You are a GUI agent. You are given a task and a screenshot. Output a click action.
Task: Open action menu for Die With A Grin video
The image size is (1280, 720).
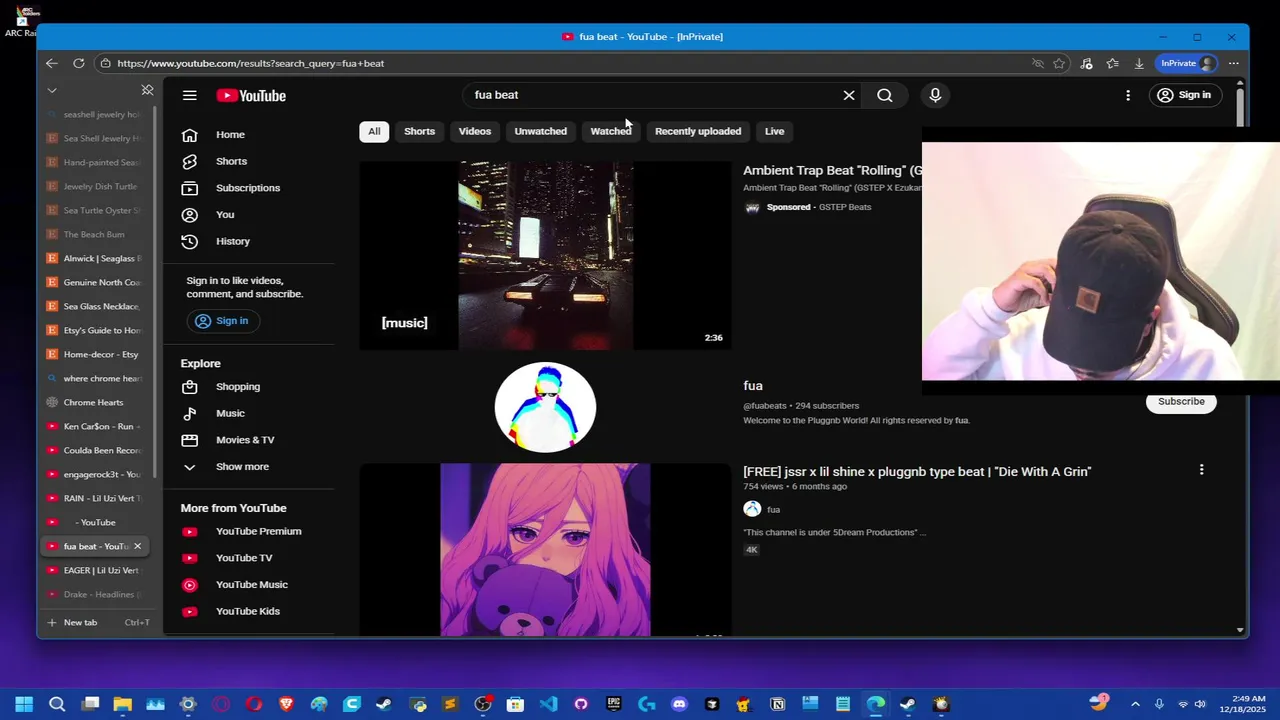1201,469
